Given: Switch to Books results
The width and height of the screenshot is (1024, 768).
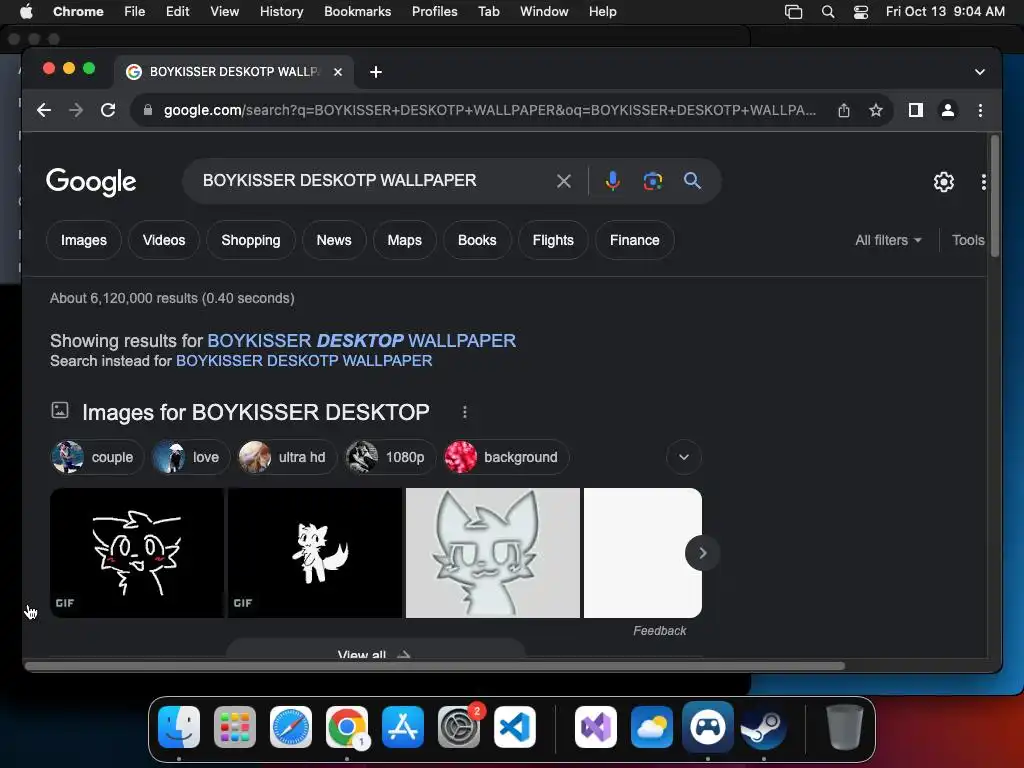Looking at the screenshot, I should point(477,240).
